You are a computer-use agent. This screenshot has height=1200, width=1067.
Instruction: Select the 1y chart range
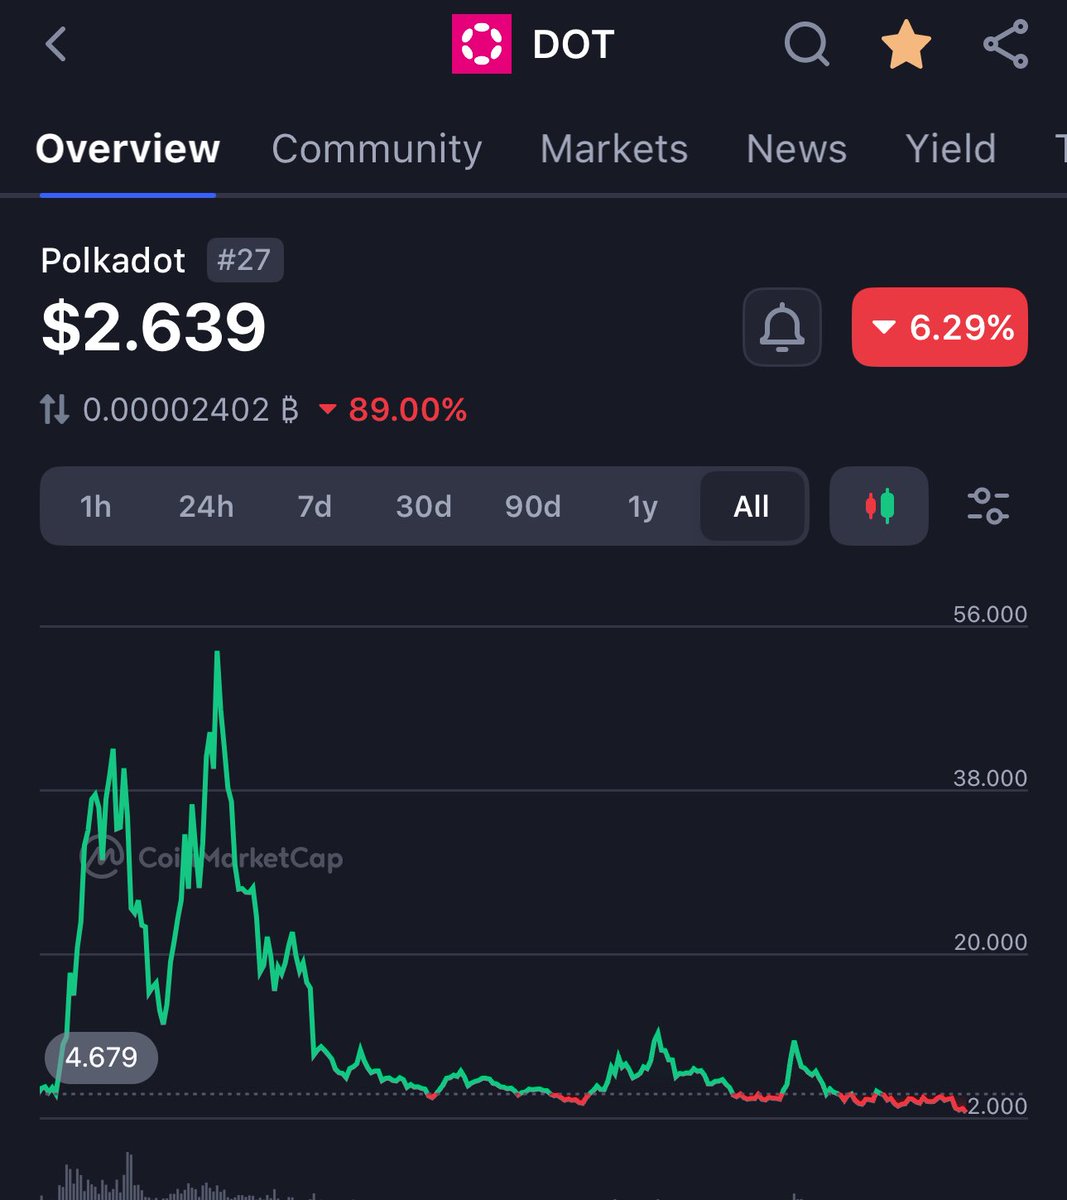pyautogui.click(x=643, y=506)
